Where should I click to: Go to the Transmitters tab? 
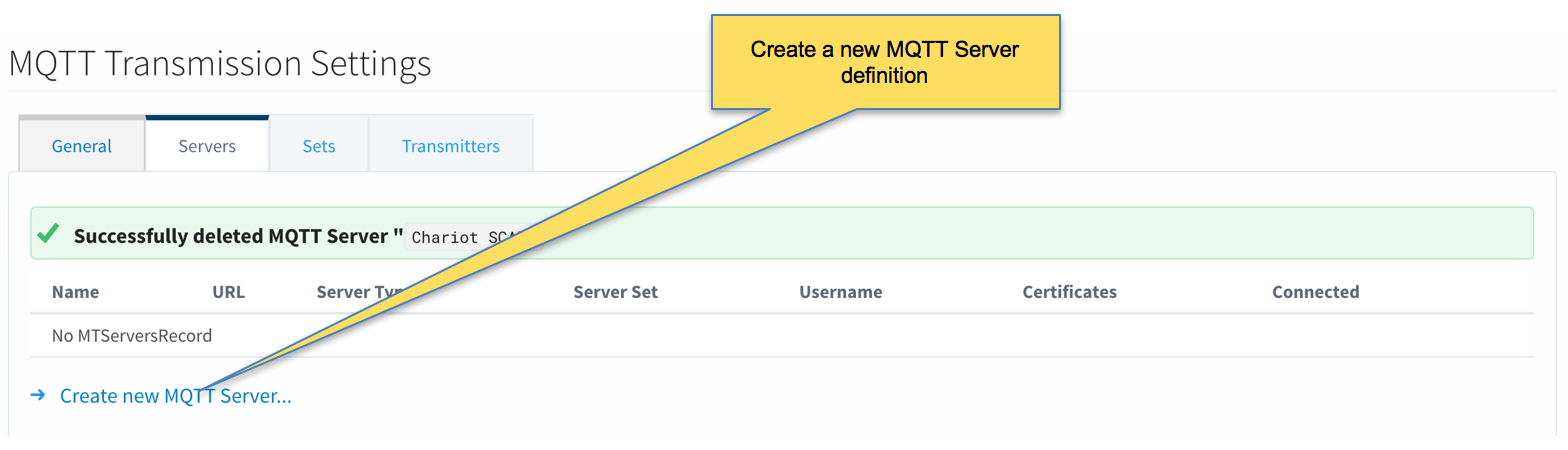451,145
